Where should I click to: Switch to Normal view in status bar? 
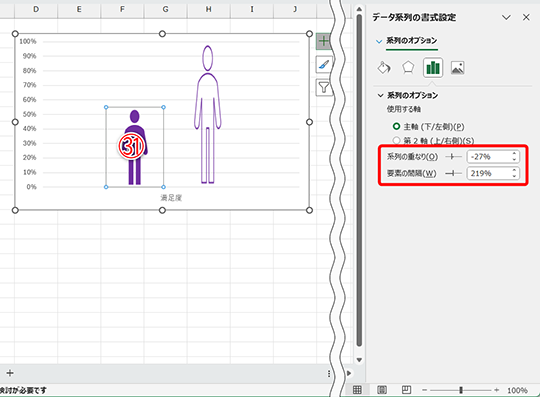pos(357,390)
